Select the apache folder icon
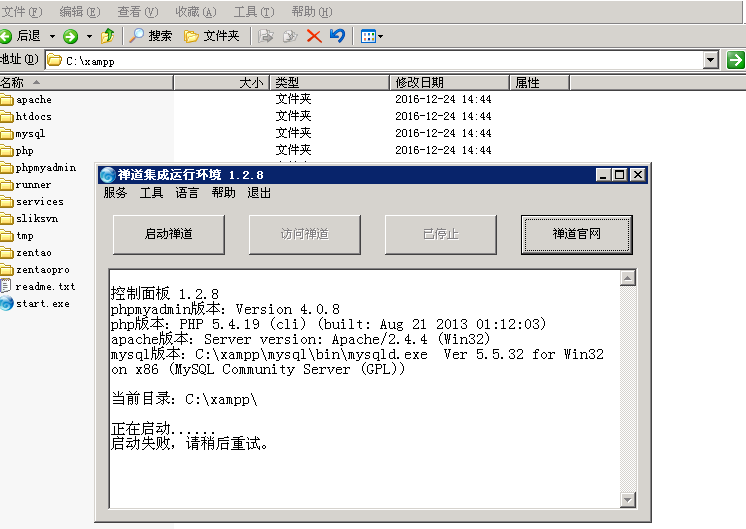746x529 pixels. (7, 99)
